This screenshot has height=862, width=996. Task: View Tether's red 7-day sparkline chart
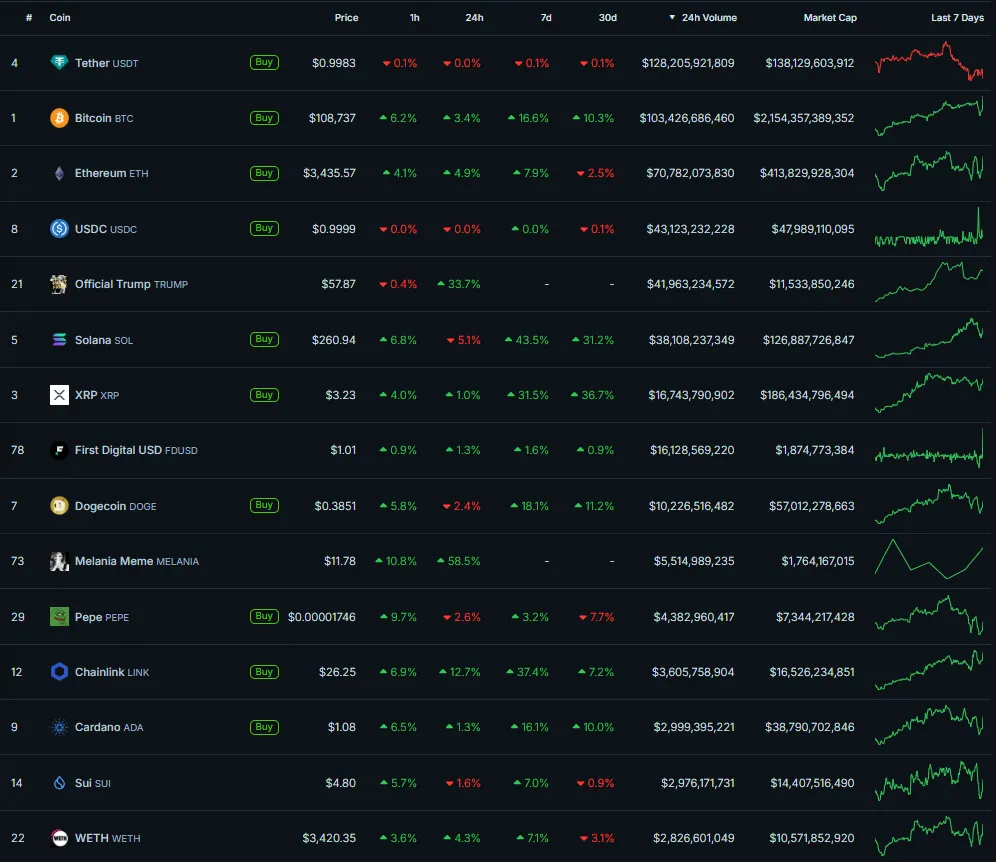(x=929, y=61)
